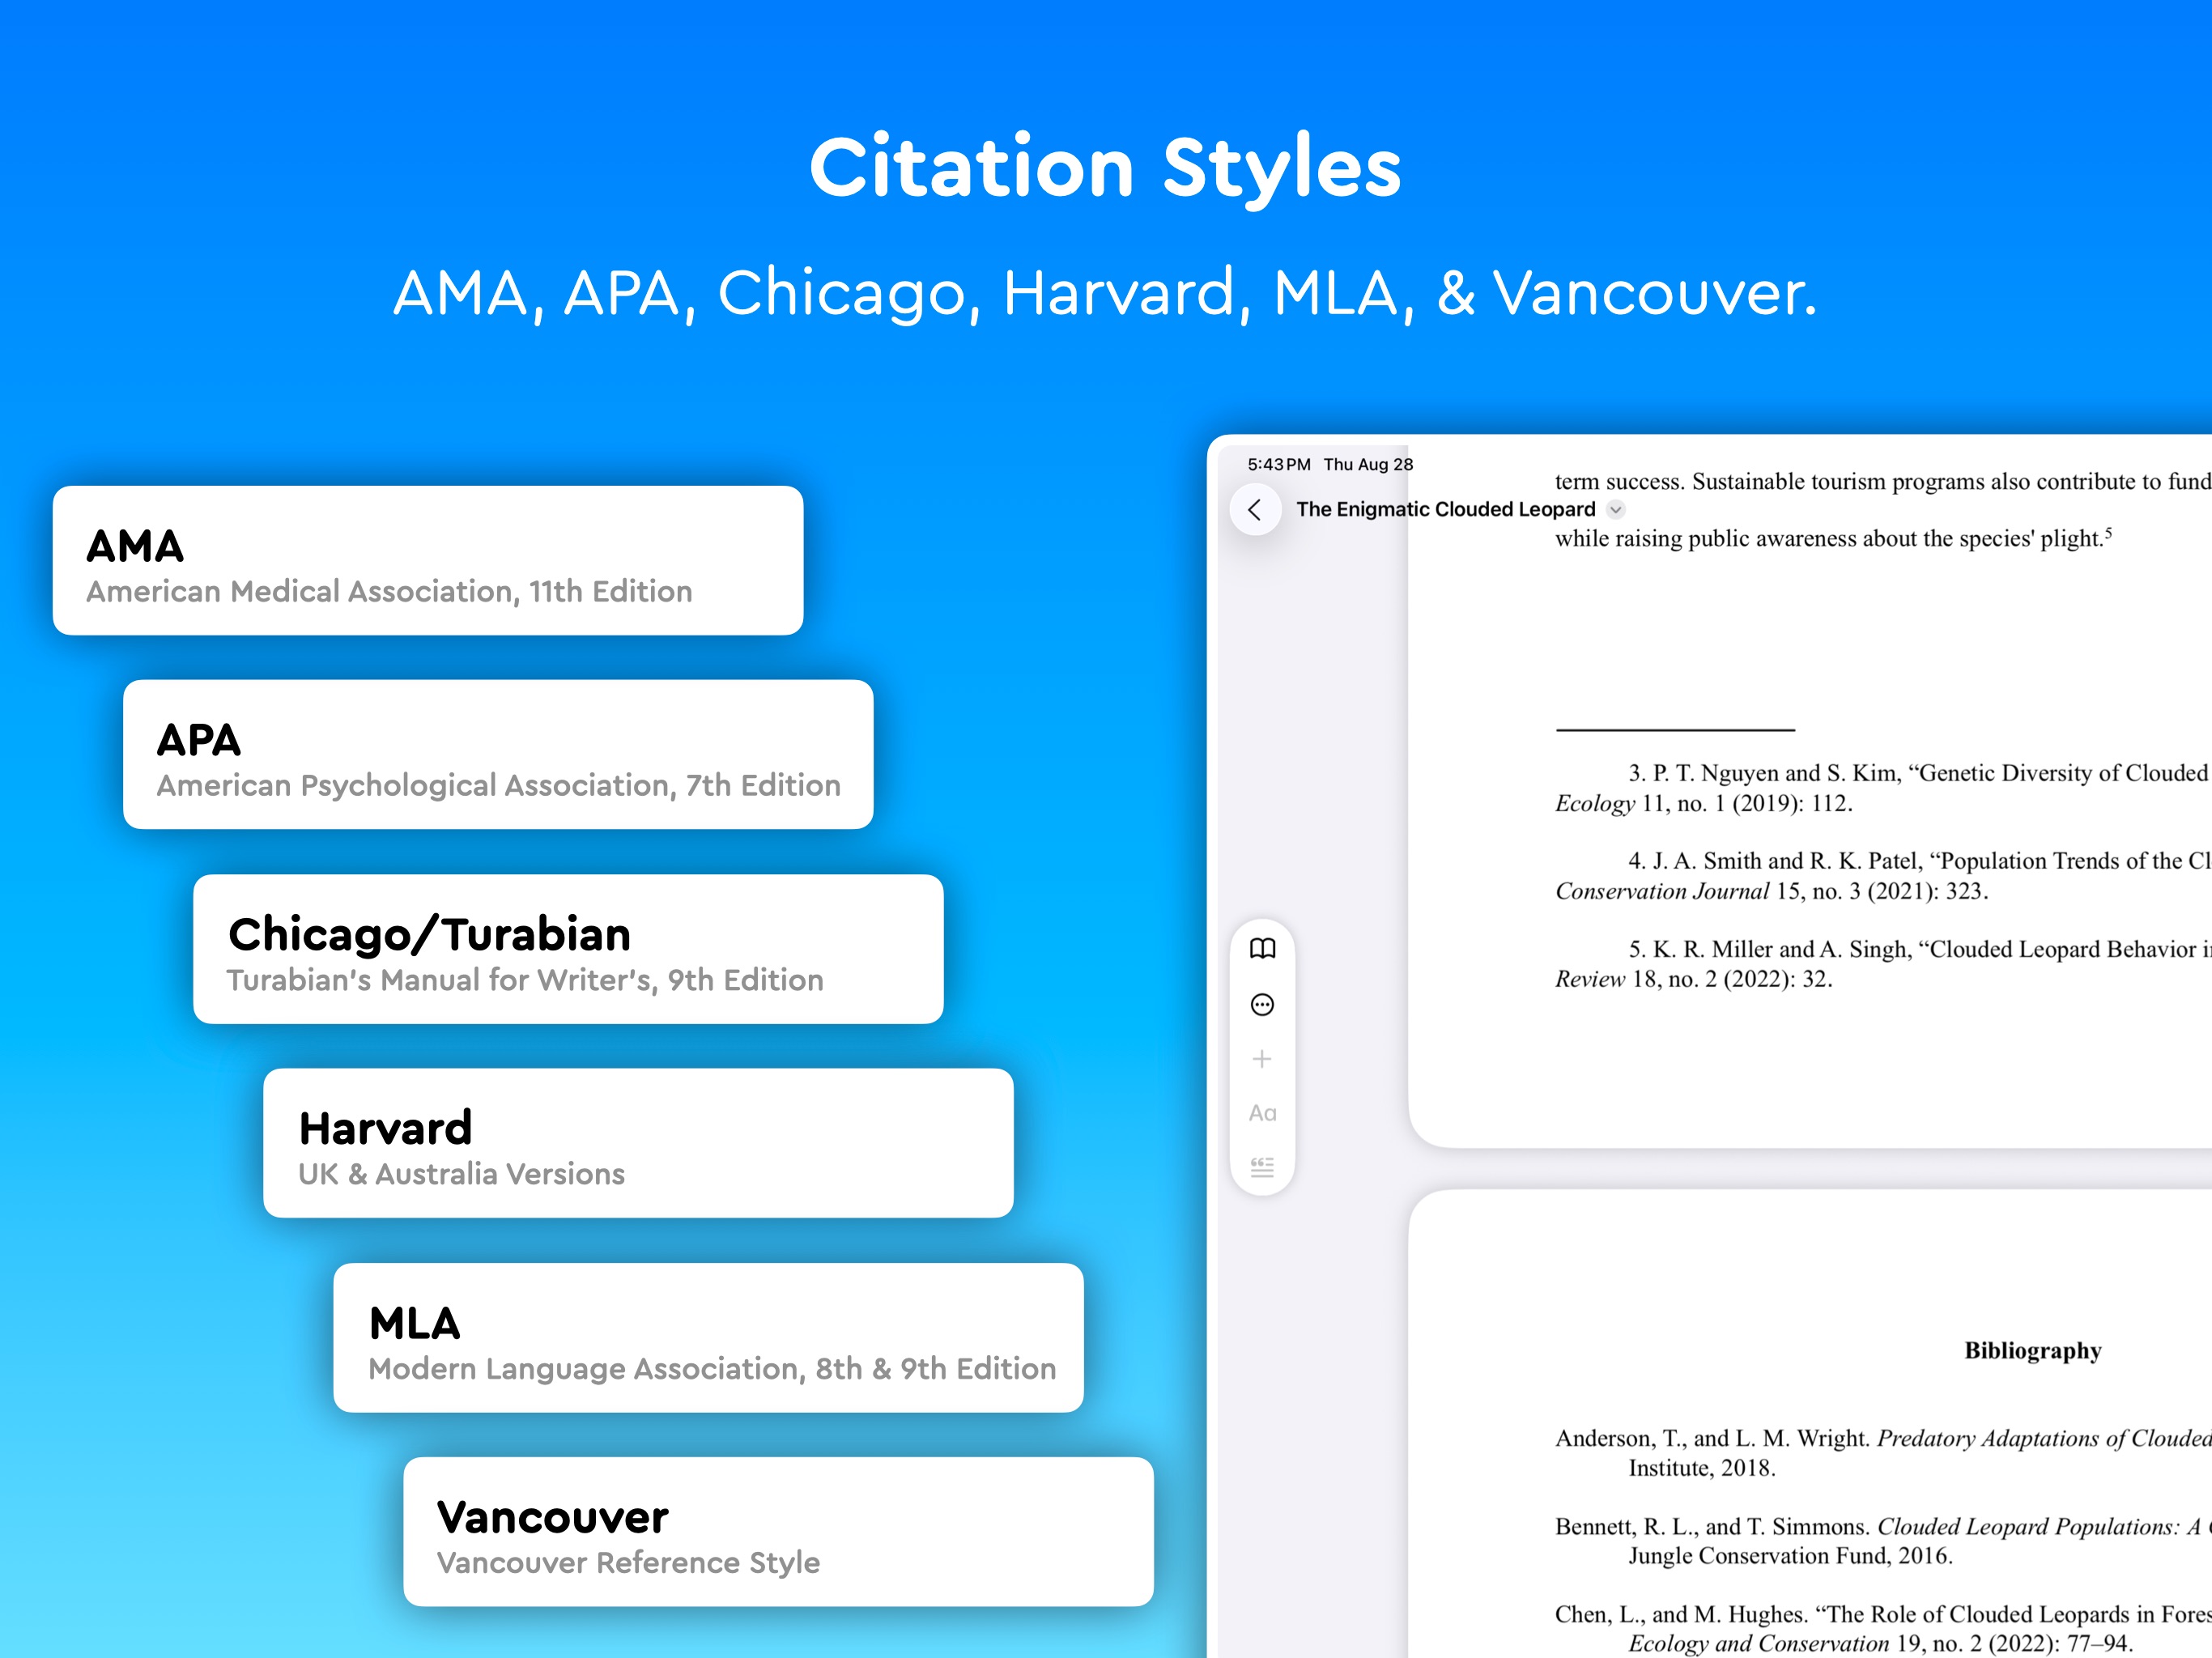This screenshot has height=1658, width=2212.
Task: Click the Bennett and Simmons bibliography entry
Action: coord(1882,1541)
